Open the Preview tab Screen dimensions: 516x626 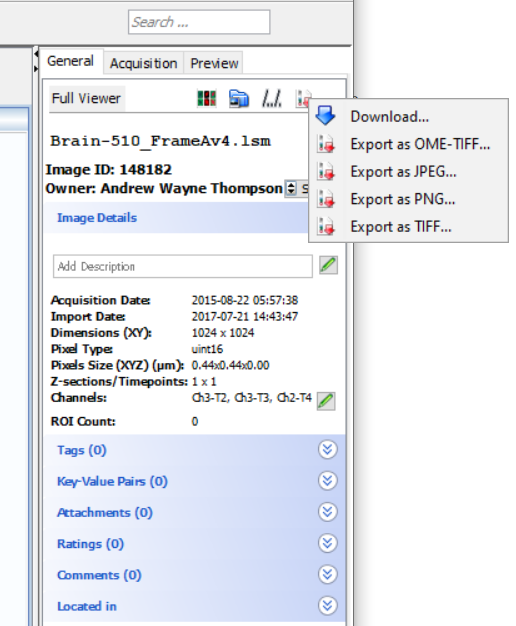coord(214,63)
